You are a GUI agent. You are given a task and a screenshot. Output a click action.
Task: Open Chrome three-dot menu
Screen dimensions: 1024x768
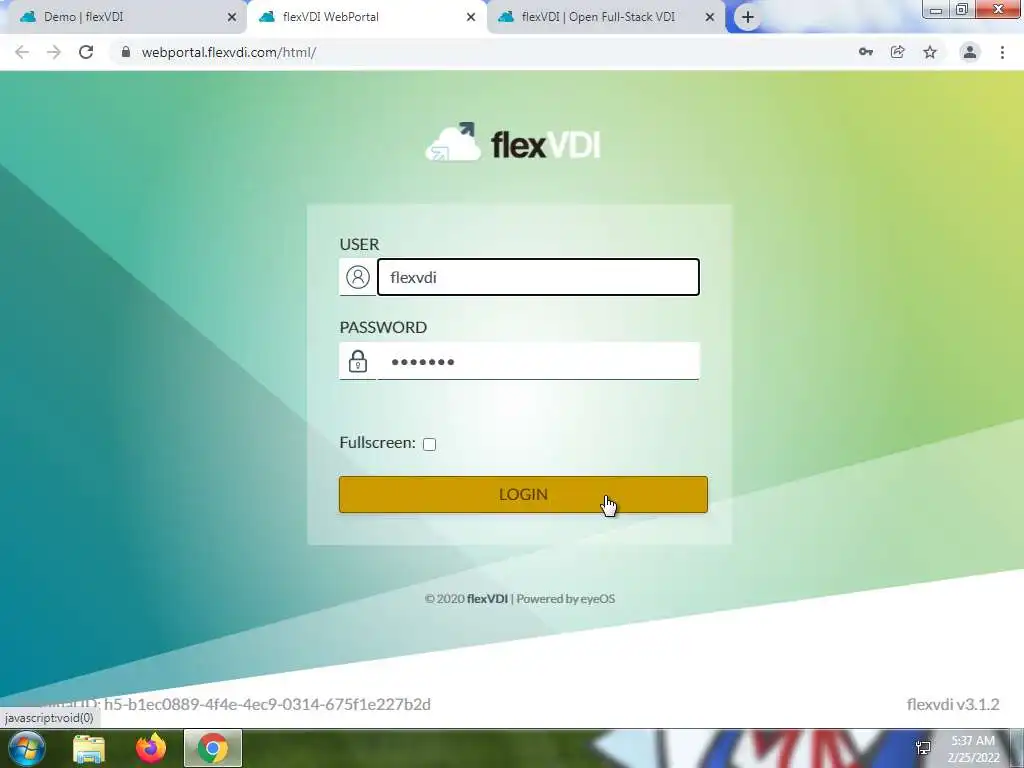[1002, 52]
